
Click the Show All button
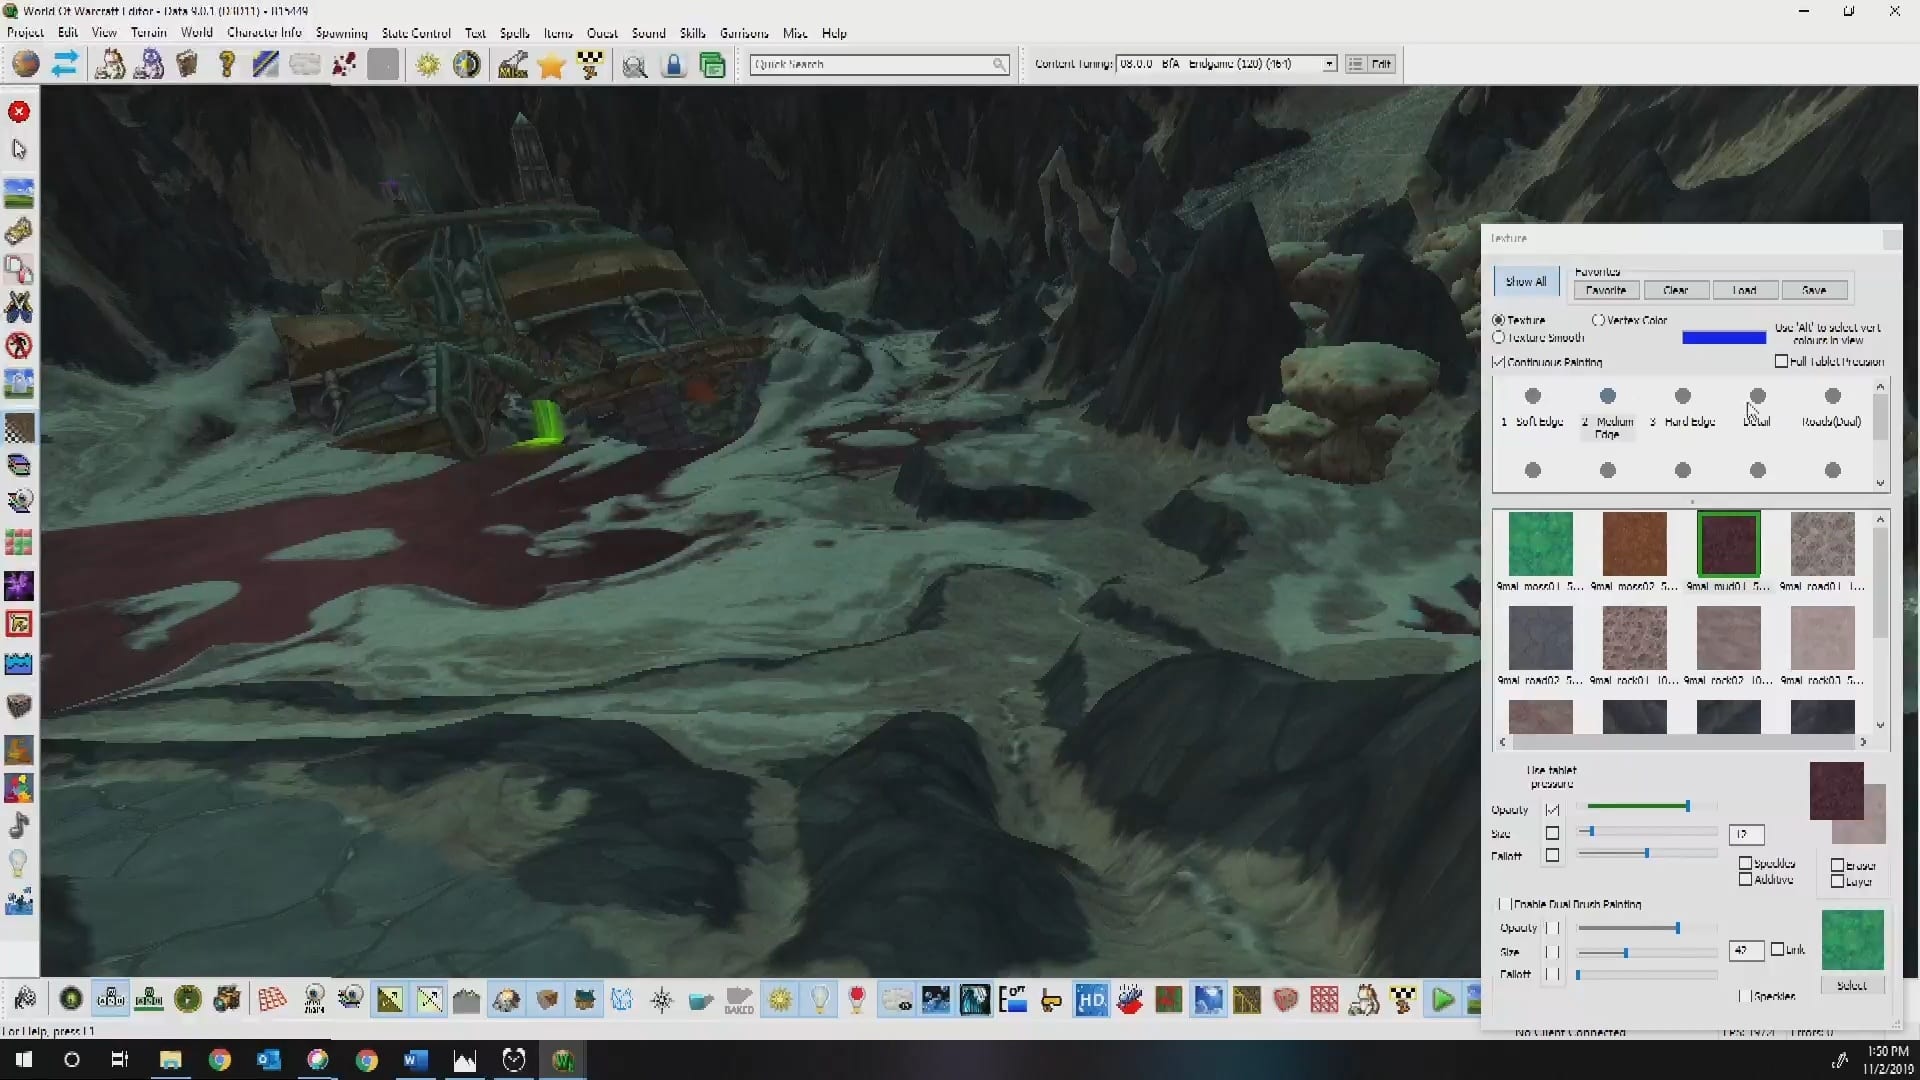click(1525, 282)
